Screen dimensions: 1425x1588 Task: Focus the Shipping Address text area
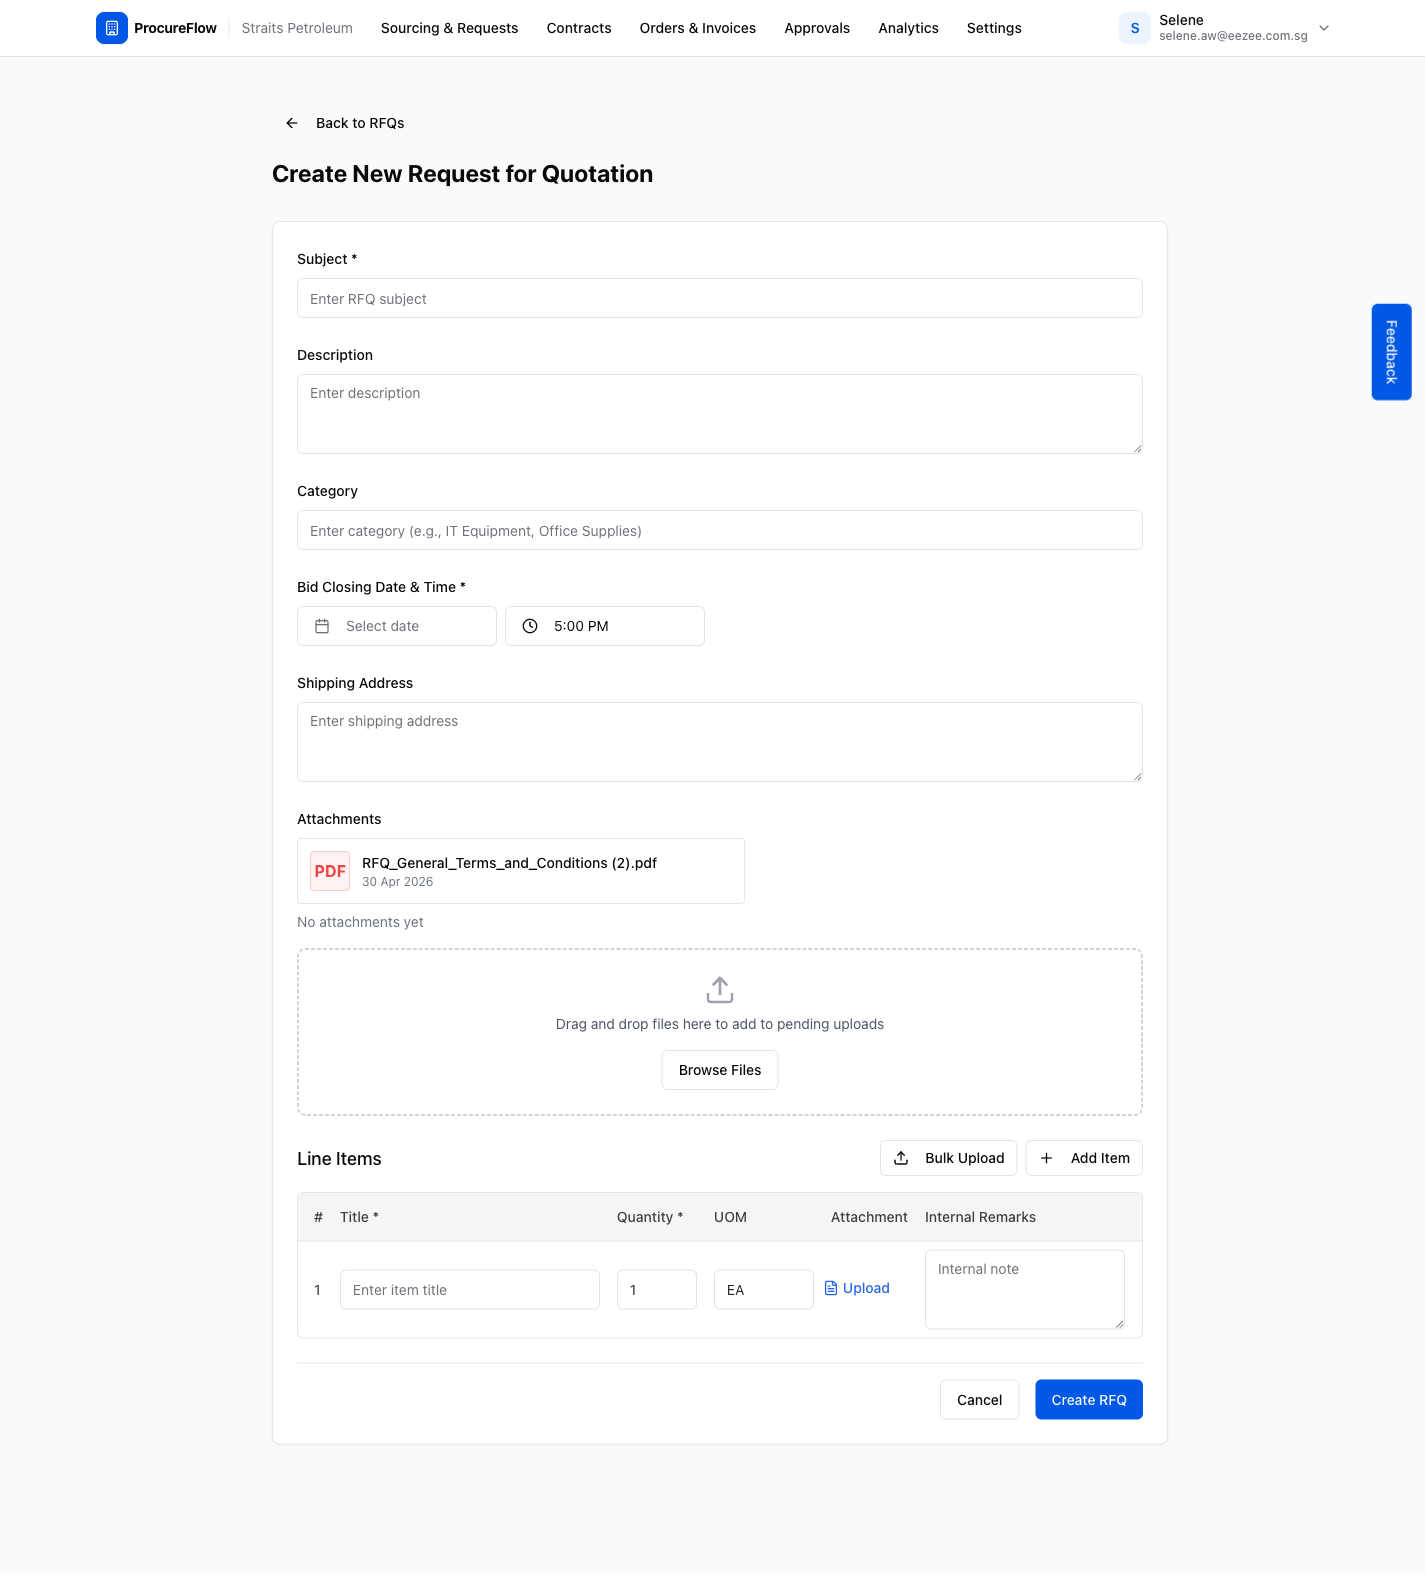720,742
